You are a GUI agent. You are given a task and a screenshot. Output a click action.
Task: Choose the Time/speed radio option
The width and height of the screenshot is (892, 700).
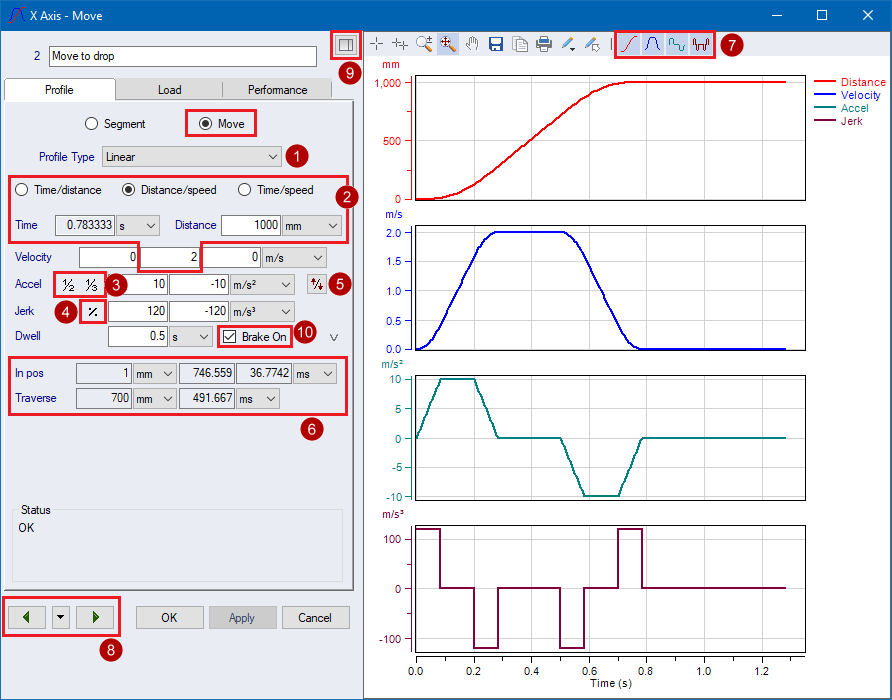pyautogui.click(x=245, y=190)
